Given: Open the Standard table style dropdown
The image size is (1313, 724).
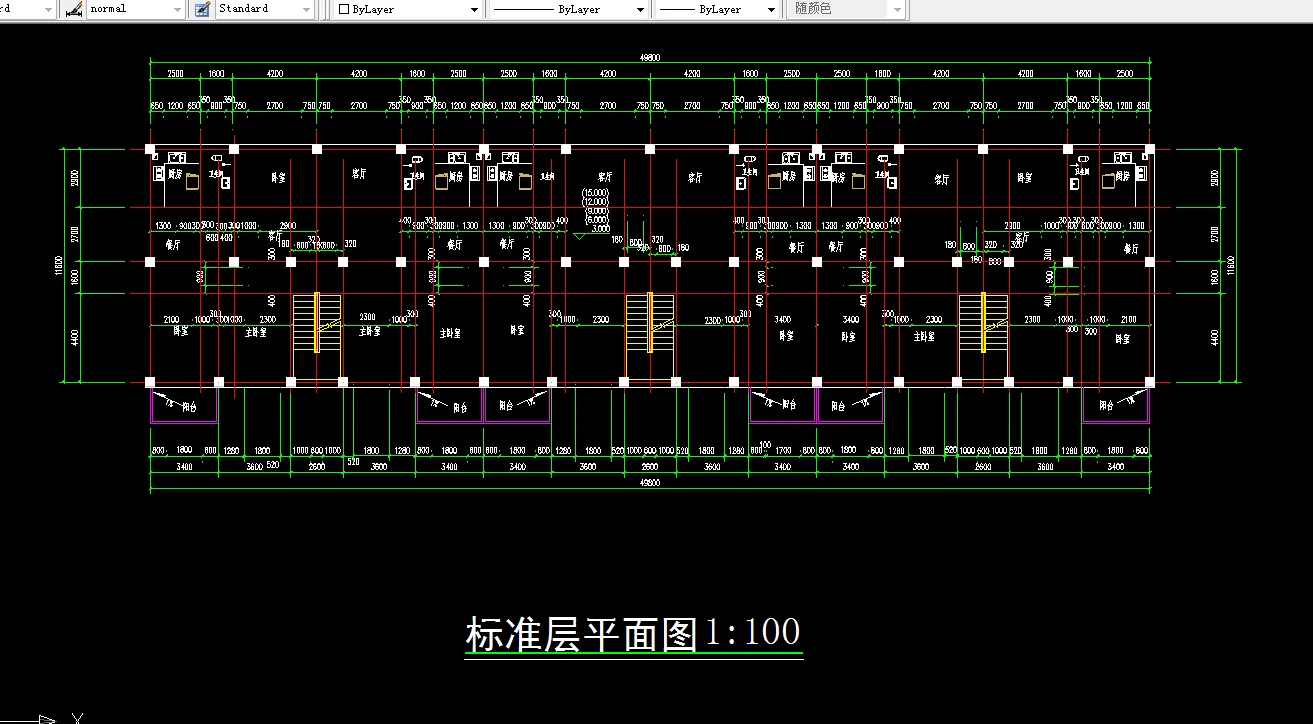Looking at the screenshot, I should pyautogui.click(x=265, y=9).
